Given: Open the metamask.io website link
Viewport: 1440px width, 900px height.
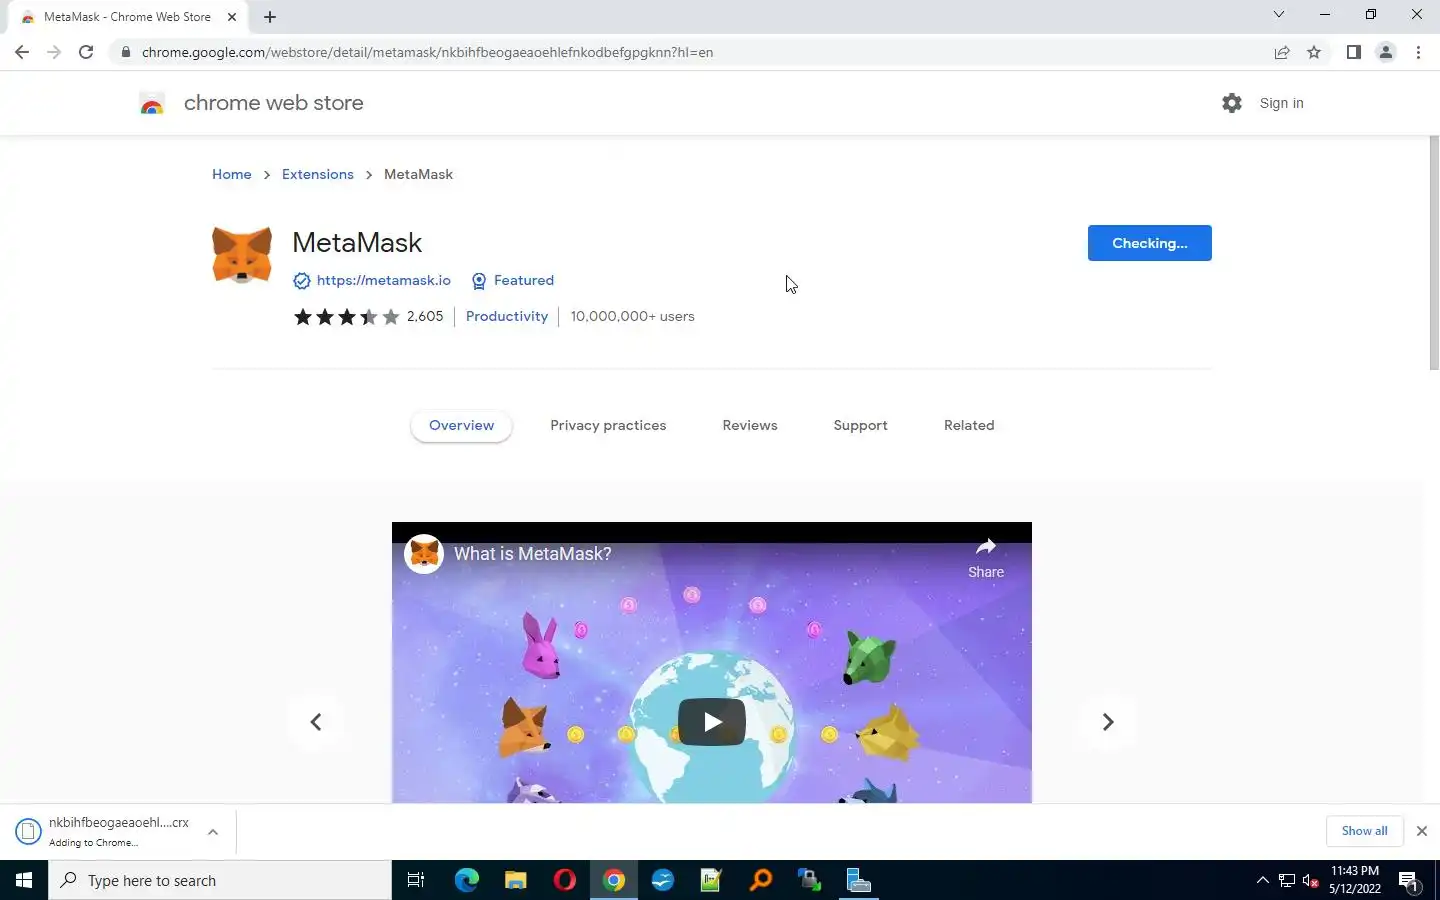Looking at the screenshot, I should coord(383,280).
